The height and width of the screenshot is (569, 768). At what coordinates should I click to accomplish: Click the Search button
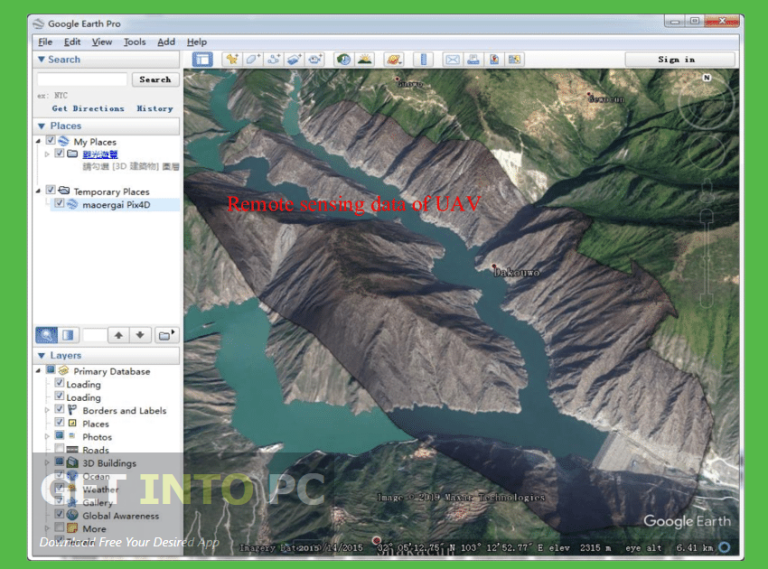coord(155,79)
